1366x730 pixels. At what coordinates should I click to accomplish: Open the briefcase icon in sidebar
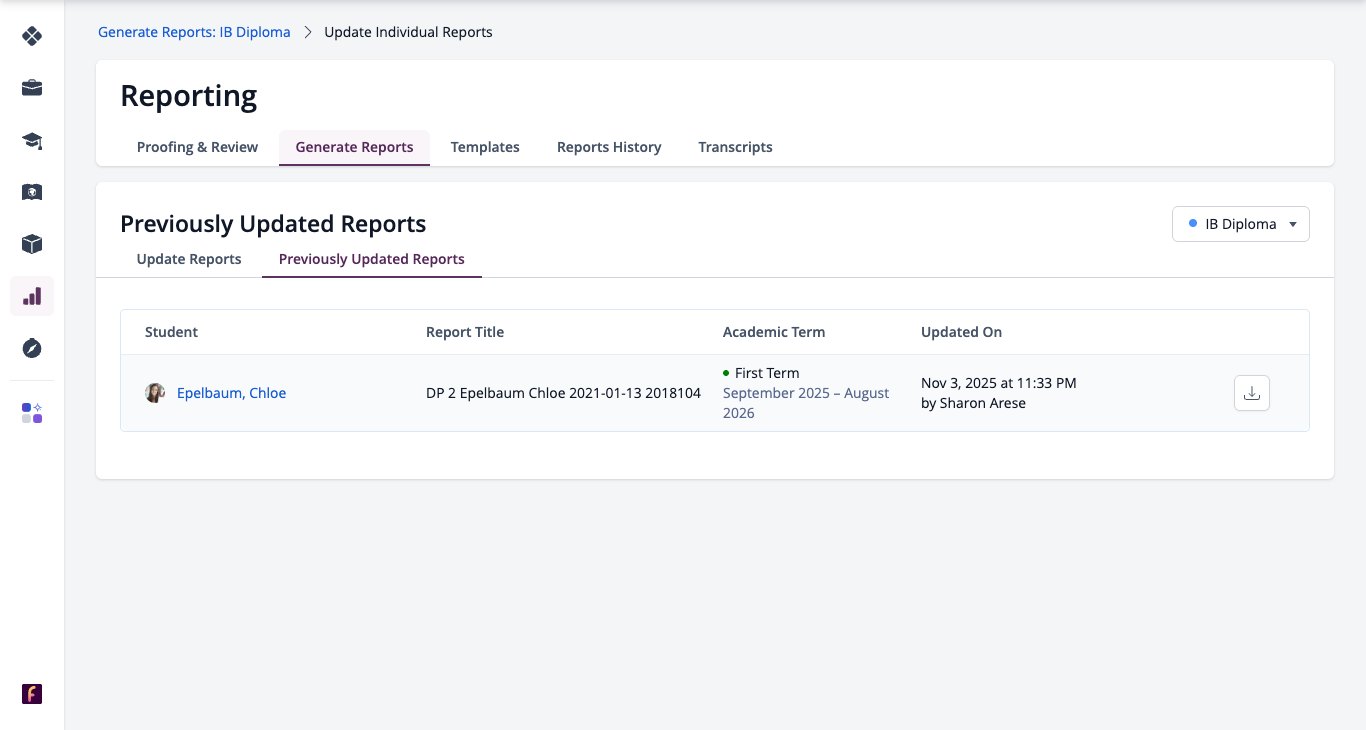tap(32, 88)
